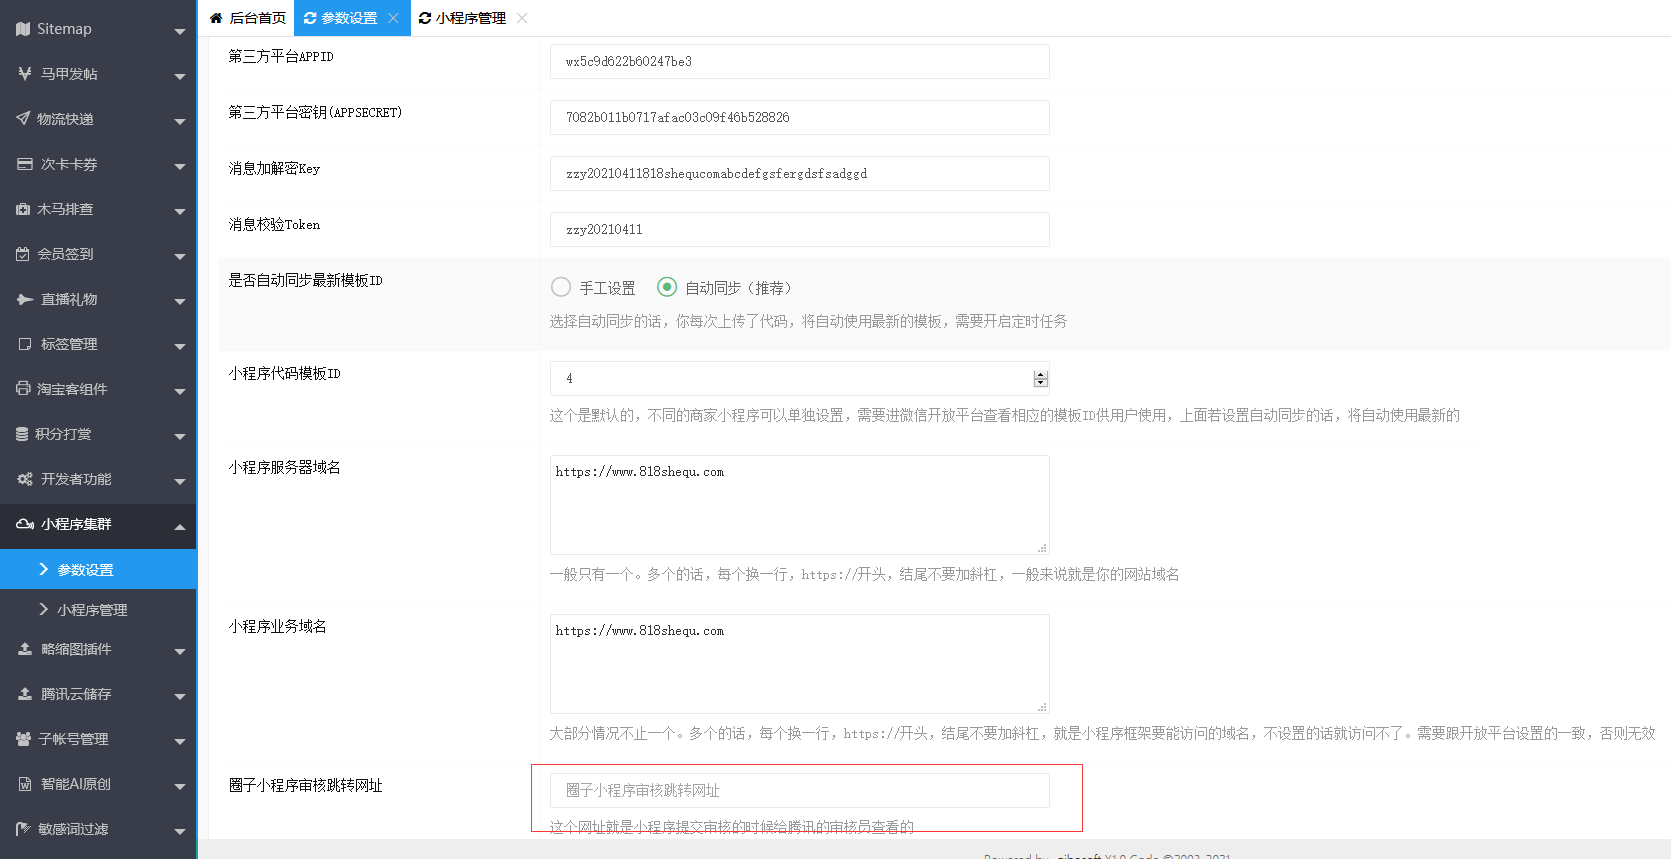The height and width of the screenshot is (859, 1671).
Task: Expand 开发者功能 dropdown arrow
Action: (x=180, y=481)
